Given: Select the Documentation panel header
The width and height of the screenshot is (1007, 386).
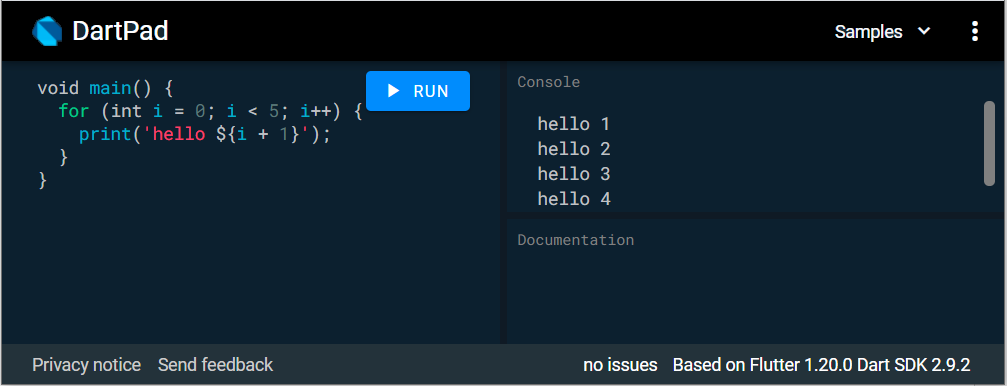Looking at the screenshot, I should point(575,240).
